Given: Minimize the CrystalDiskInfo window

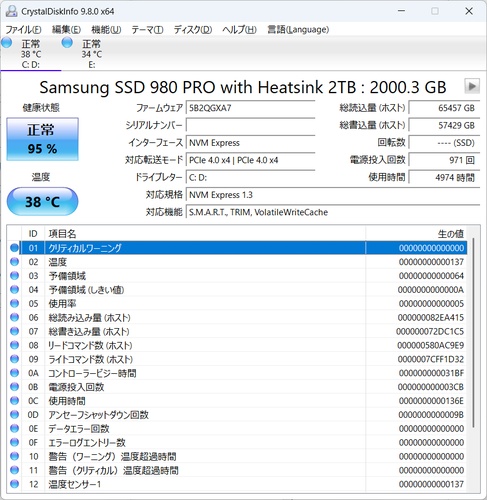Looking at the screenshot, I should pos(402,11).
